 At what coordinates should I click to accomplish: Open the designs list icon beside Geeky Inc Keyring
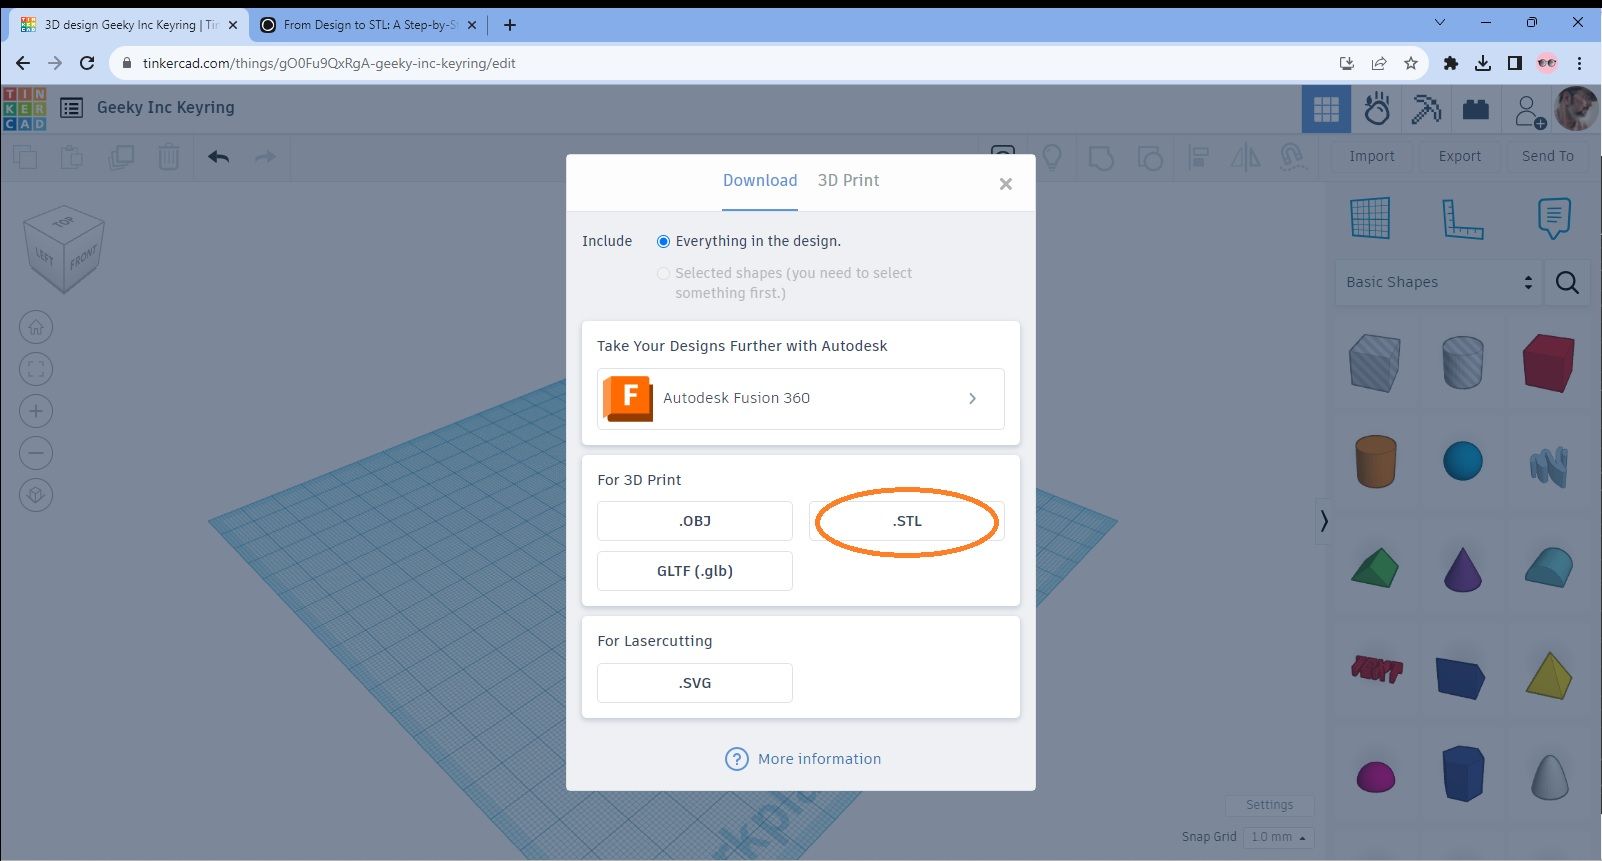[x=71, y=108]
